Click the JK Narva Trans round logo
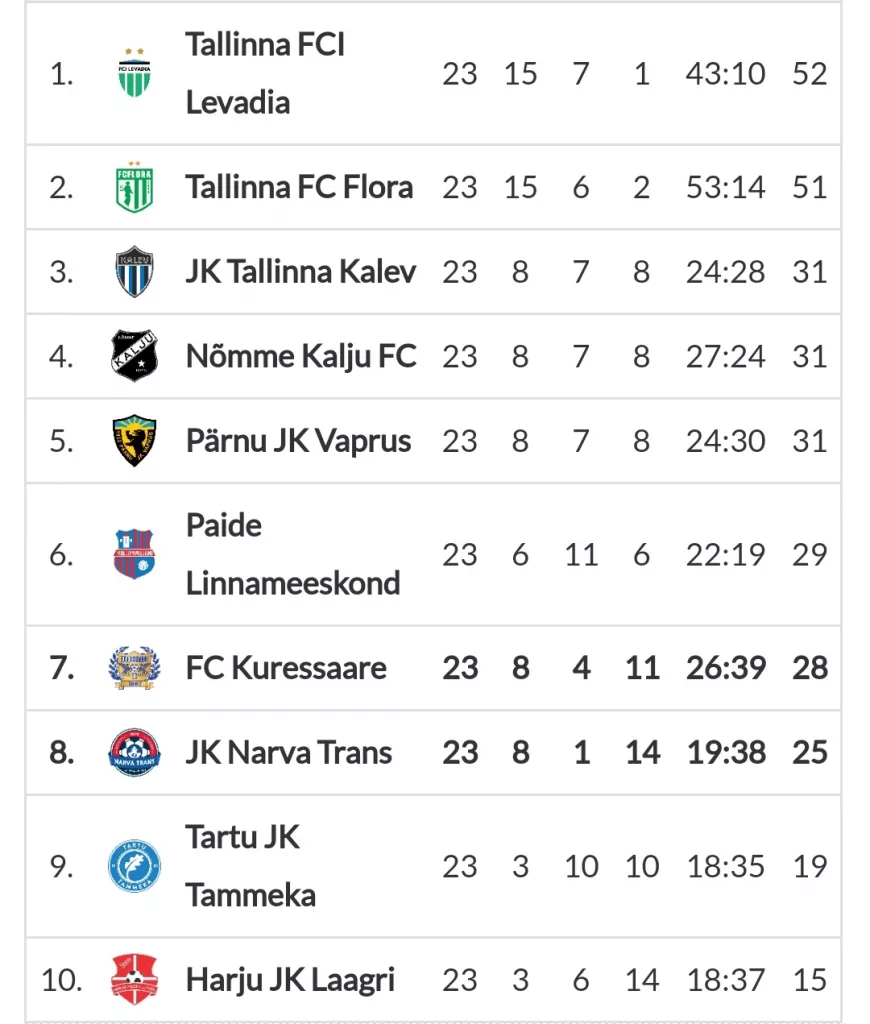The width and height of the screenshot is (870, 1024). click(x=135, y=752)
